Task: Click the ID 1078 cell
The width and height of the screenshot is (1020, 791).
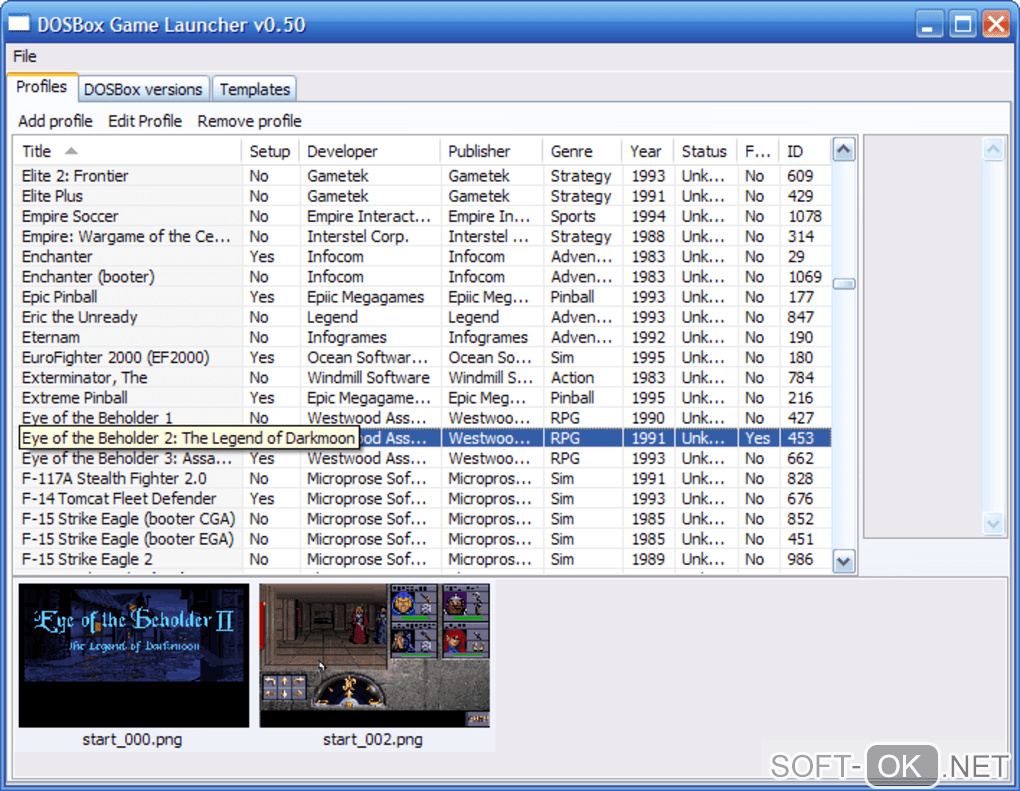Action: pos(805,216)
